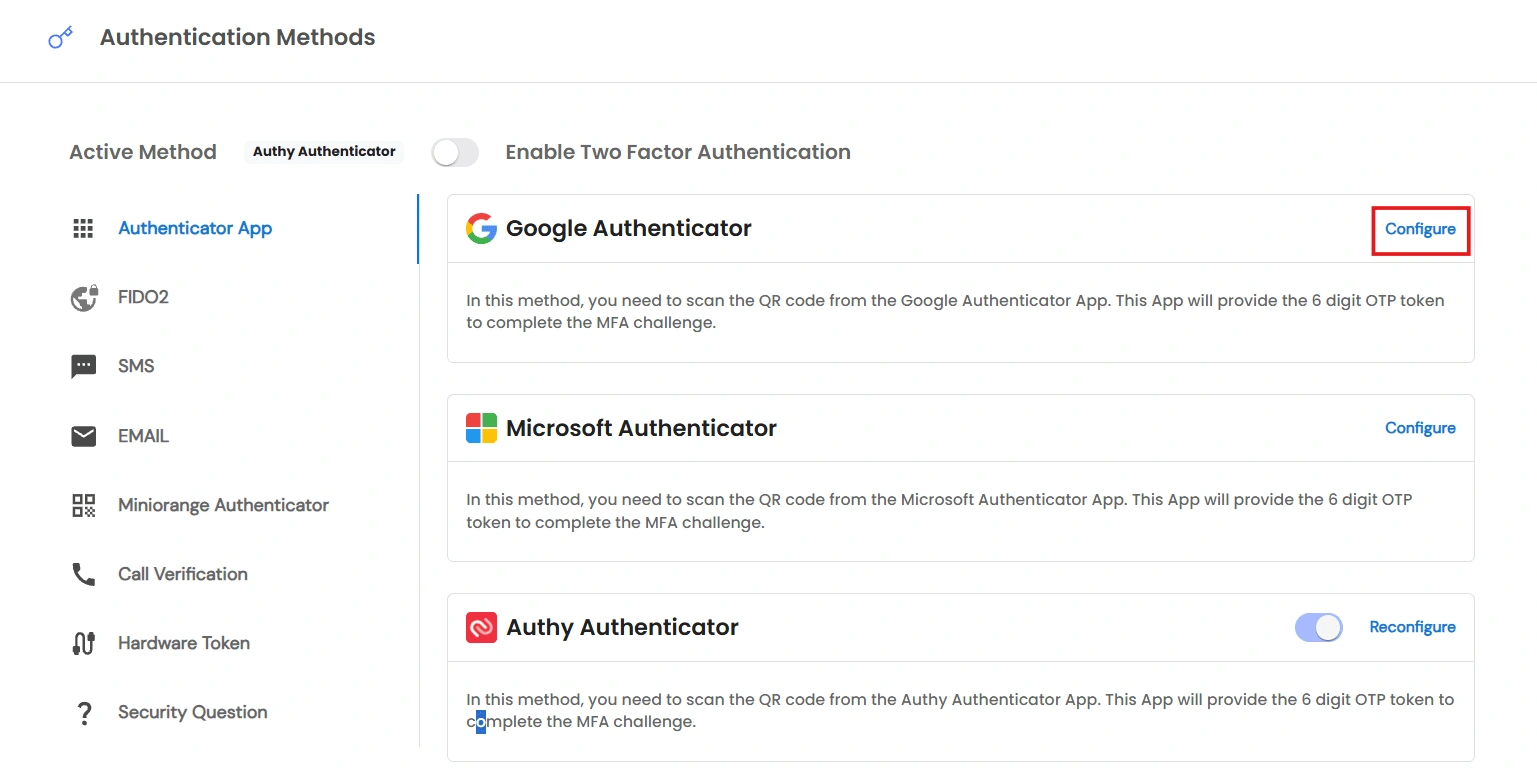Click the key icon beside Authentication Methods

pyautogui.click(x=61, y=38)
